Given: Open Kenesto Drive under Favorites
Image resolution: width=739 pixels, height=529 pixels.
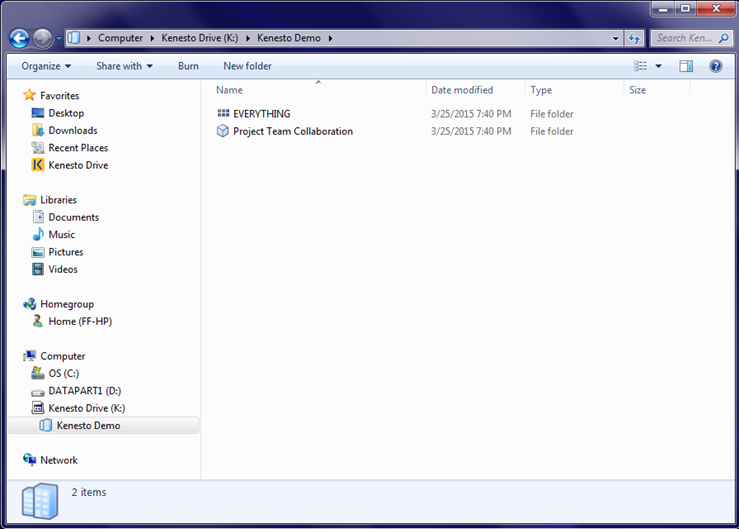Looking at the screenshot, I should [78, 165].
